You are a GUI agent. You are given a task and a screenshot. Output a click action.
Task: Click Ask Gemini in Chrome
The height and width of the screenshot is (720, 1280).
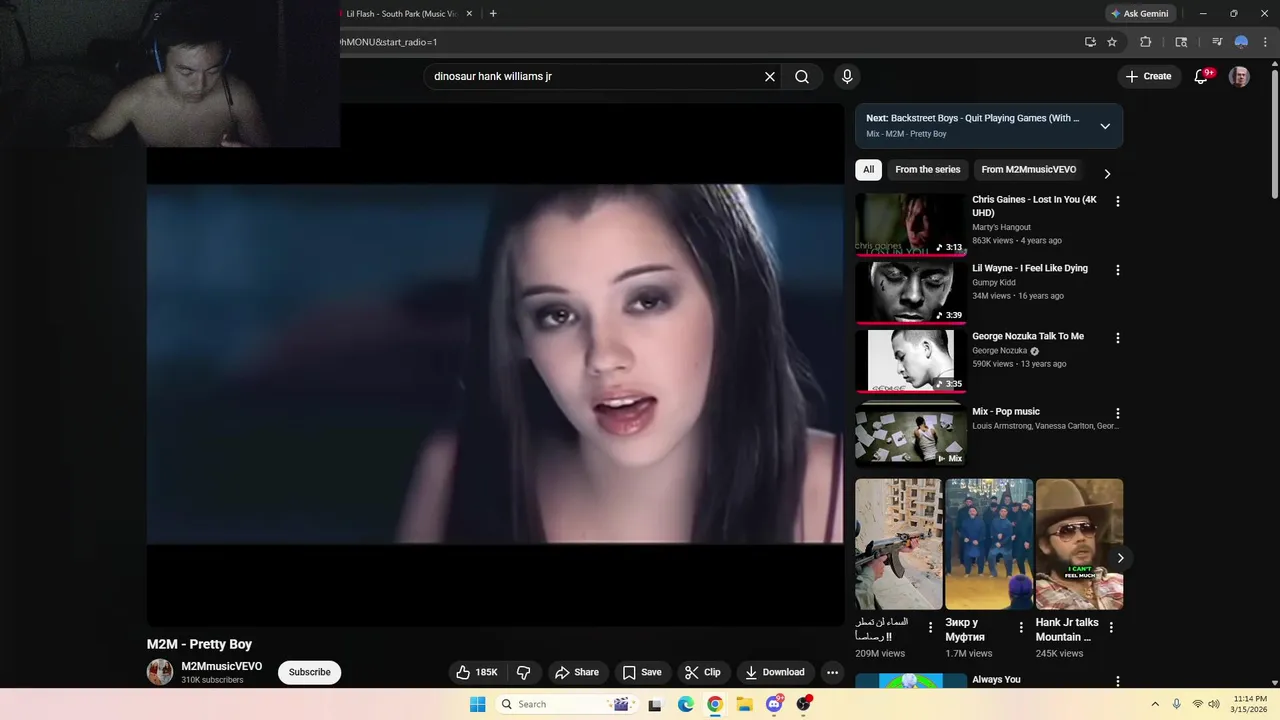tap(1140, 14)
